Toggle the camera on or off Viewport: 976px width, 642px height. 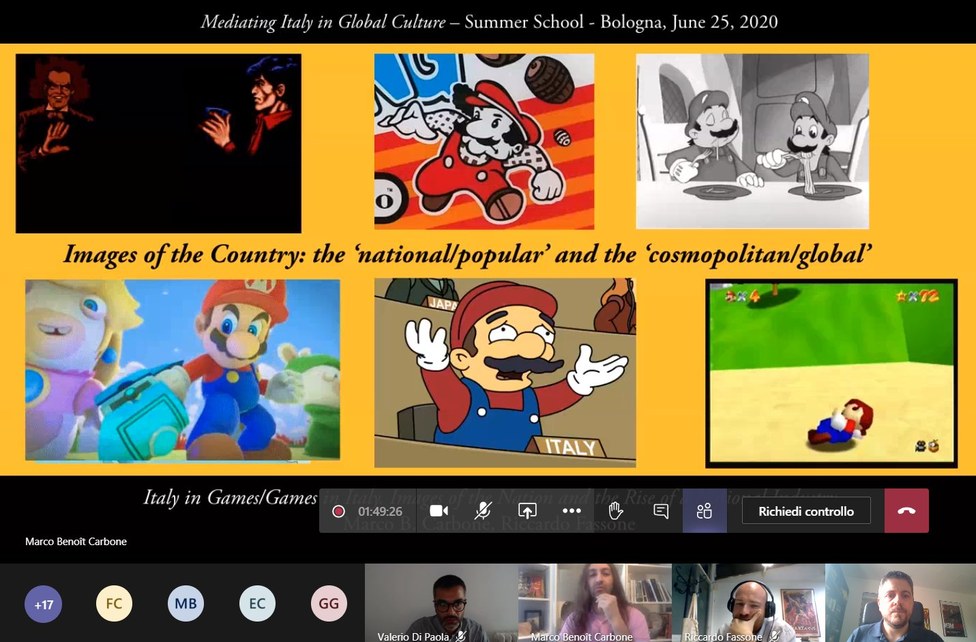pos(439,511)
